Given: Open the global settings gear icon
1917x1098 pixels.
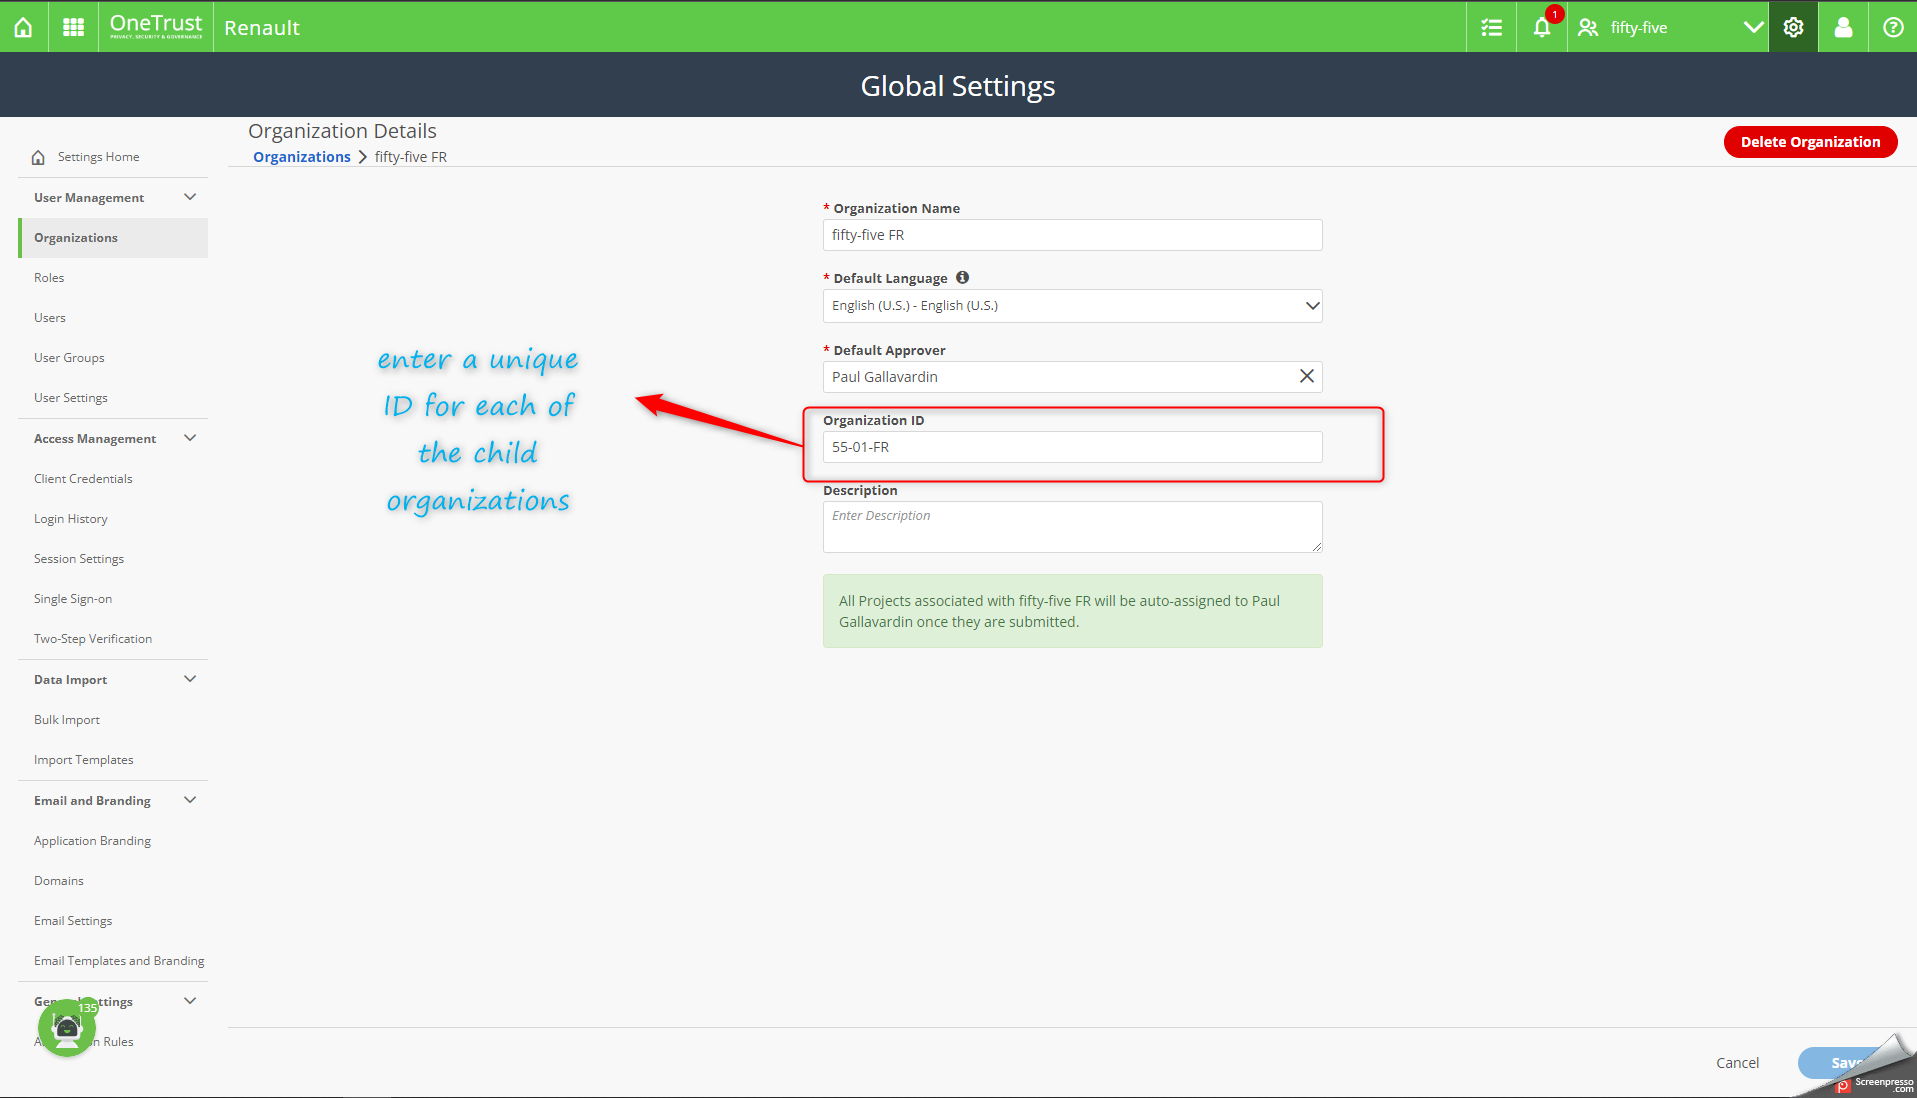Looking at the screenshot, I should click(1793, 27).
